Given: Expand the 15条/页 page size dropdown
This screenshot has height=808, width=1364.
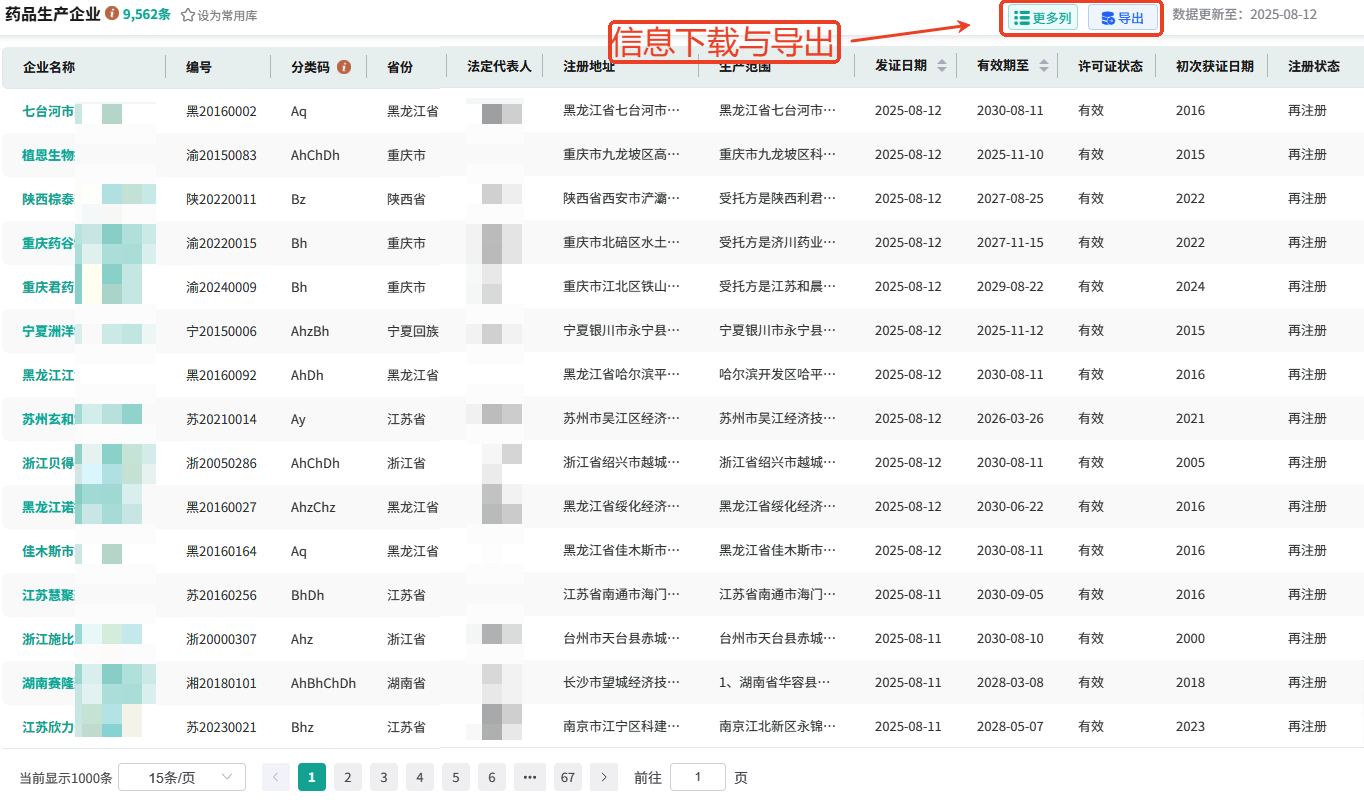Looking at the screenshot, I should coord(182,777).
